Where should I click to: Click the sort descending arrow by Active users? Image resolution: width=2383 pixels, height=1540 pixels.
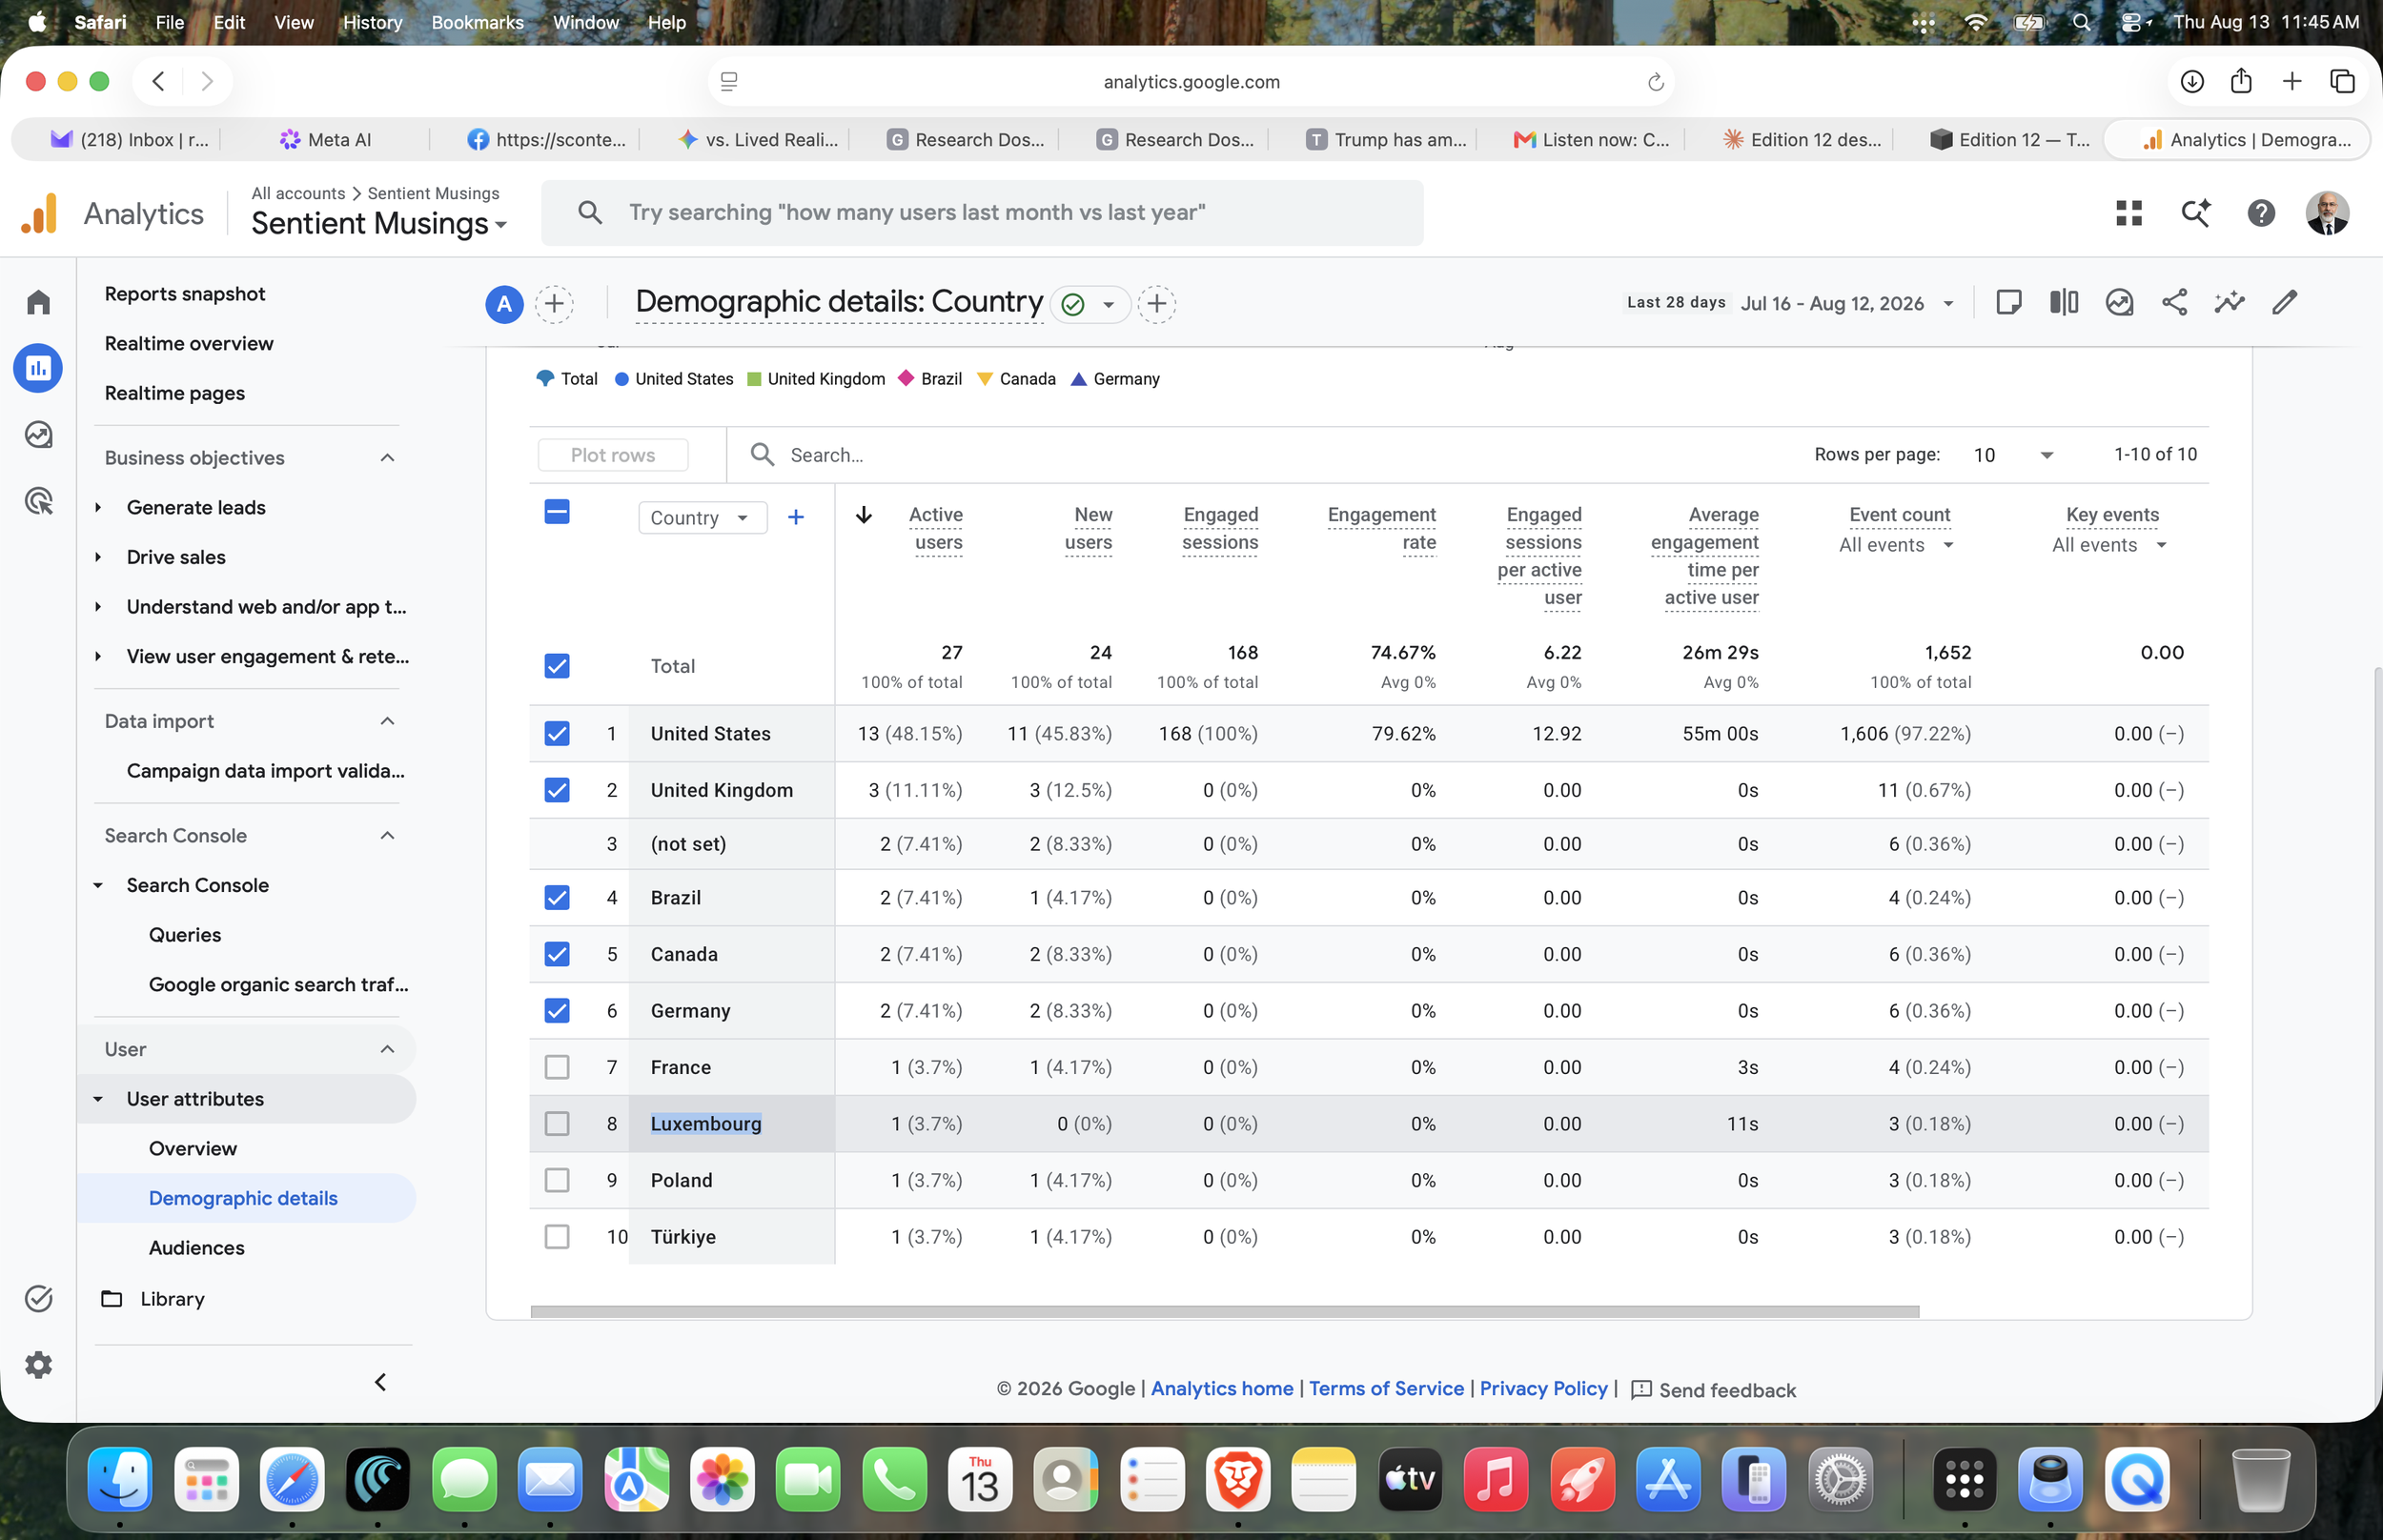864,515
